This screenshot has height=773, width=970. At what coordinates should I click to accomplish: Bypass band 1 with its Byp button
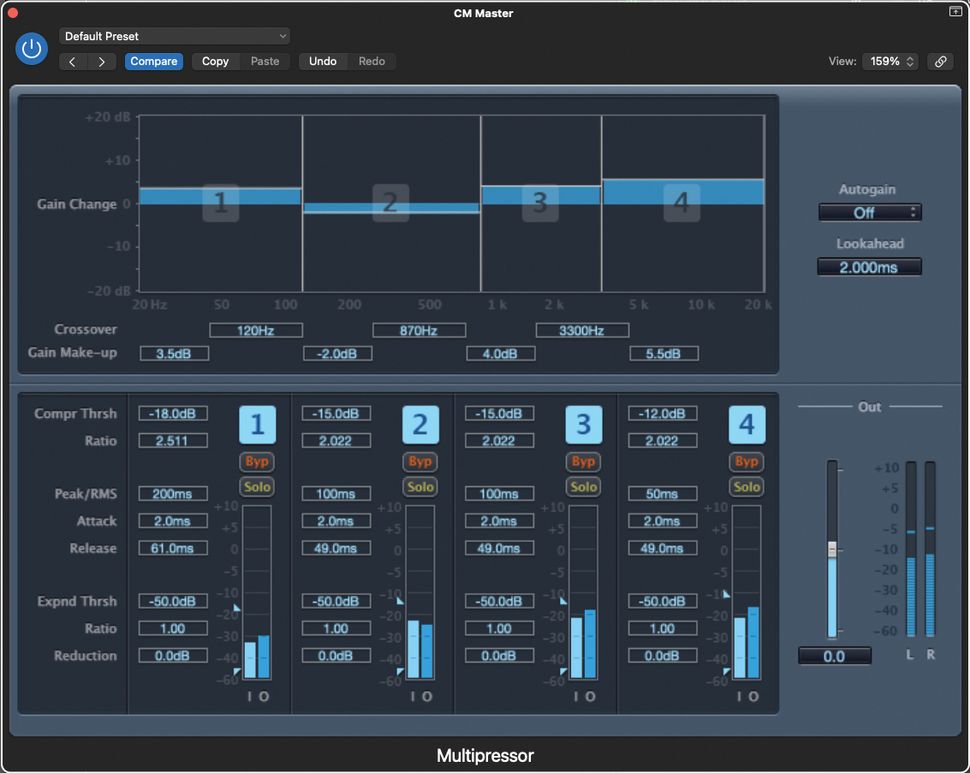click(x=257, y=461)
